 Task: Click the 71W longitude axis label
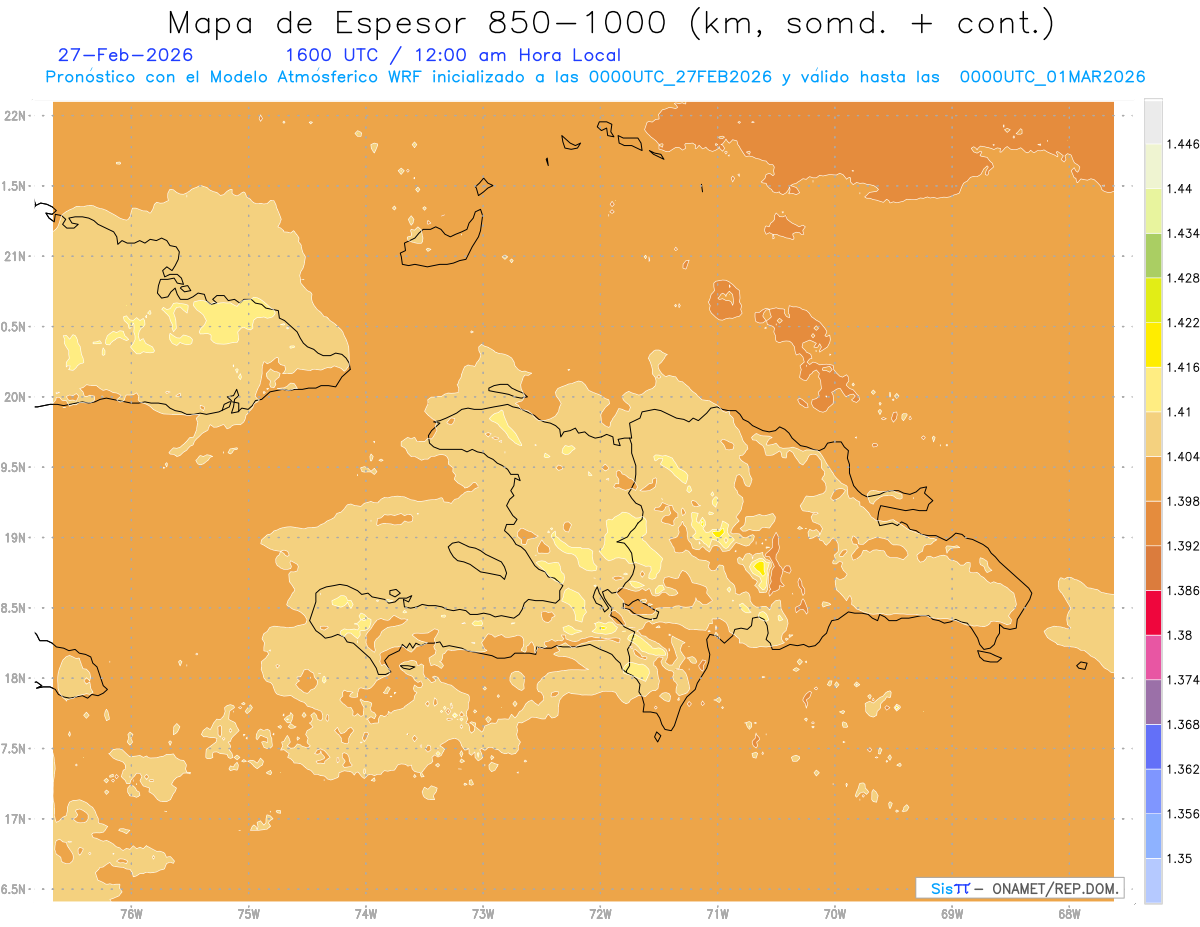point(717,914)
